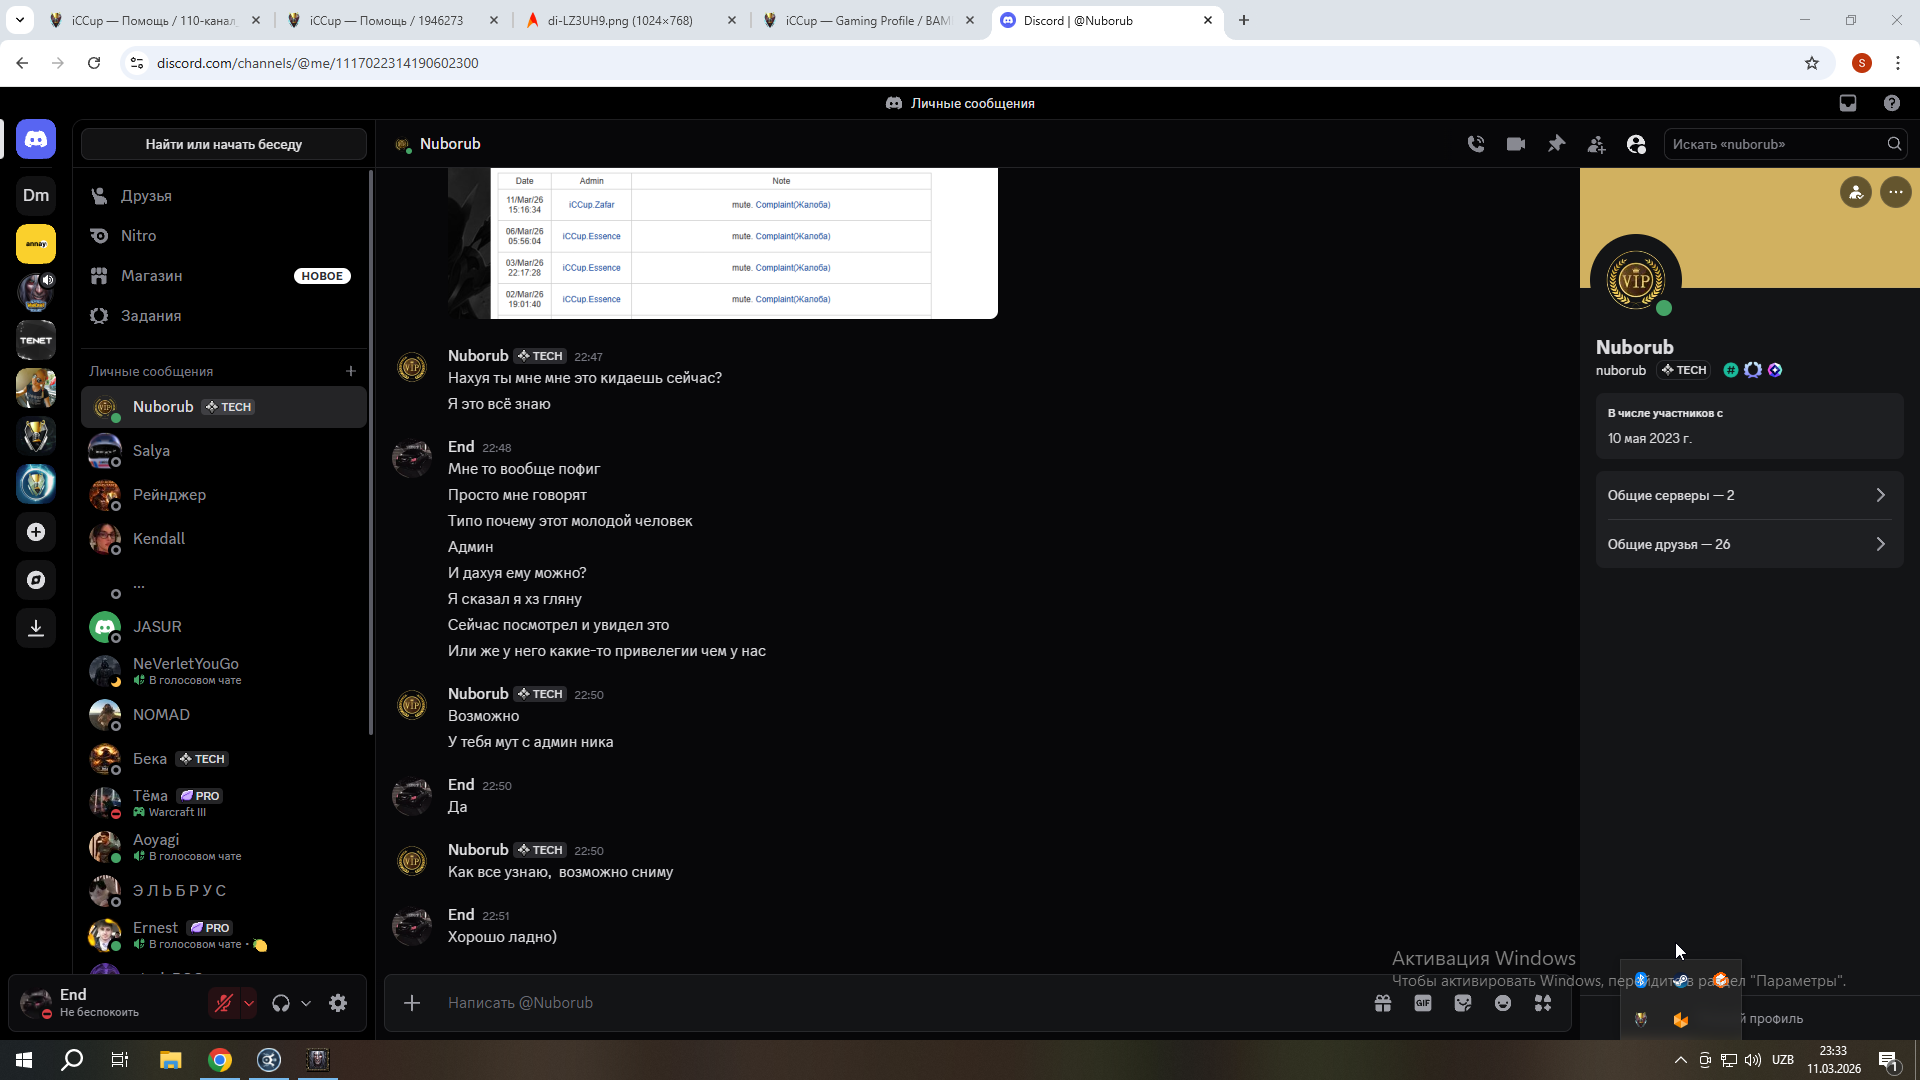Toggle the user profile panel
1920x1080 pixels.
pyautogui.click(x=1636, y=144)
